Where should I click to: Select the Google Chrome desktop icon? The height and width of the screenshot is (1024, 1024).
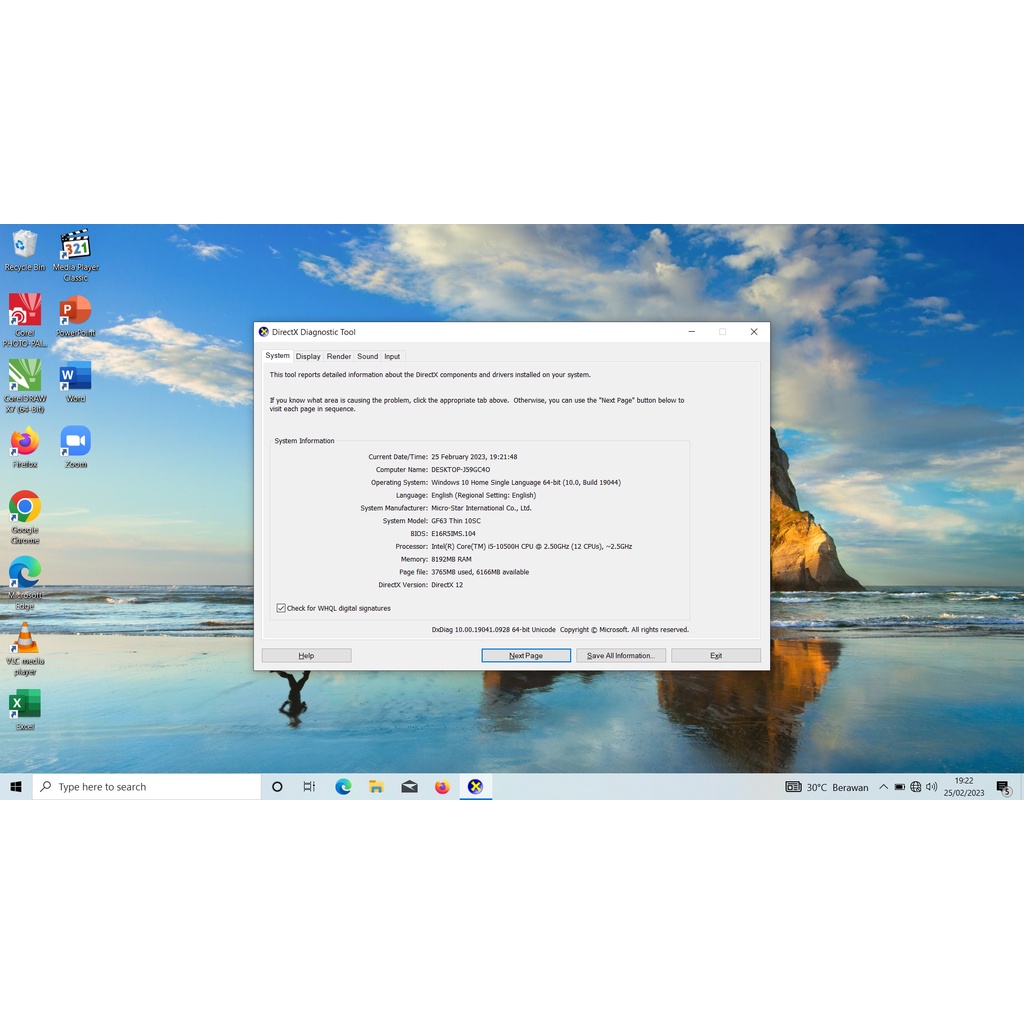(x=25, y=517)
